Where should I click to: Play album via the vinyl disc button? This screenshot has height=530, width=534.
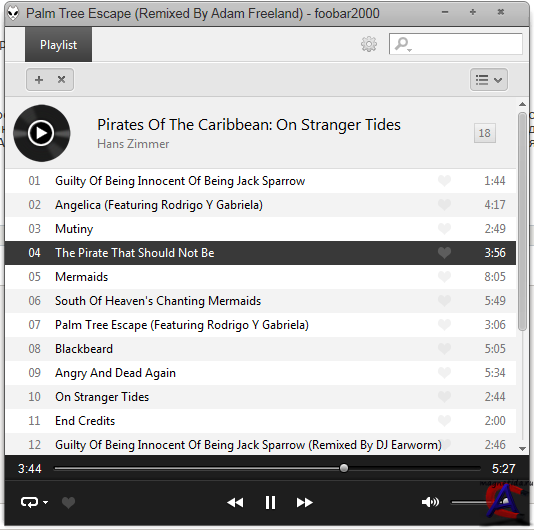pos(42,133)
